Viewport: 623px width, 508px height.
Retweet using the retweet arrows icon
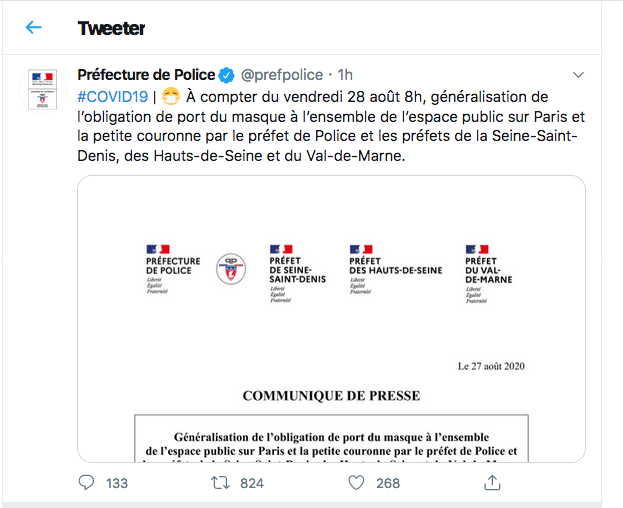pyautogui.click(x=220, y=483)
